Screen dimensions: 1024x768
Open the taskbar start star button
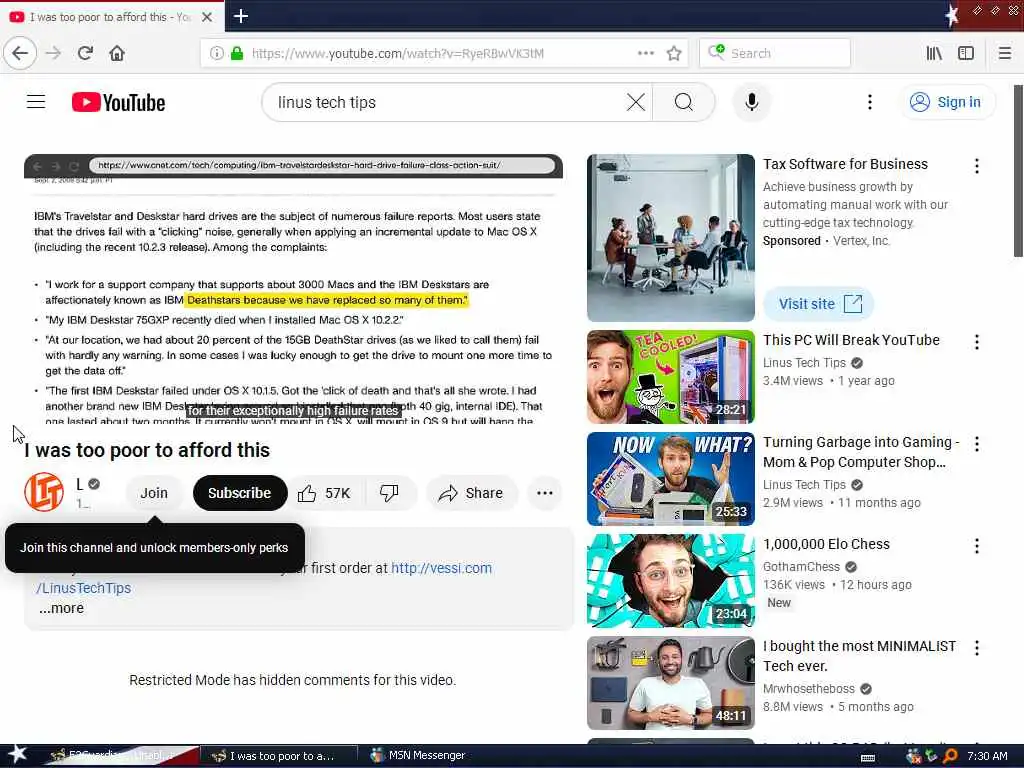click(x=17, y=754)
